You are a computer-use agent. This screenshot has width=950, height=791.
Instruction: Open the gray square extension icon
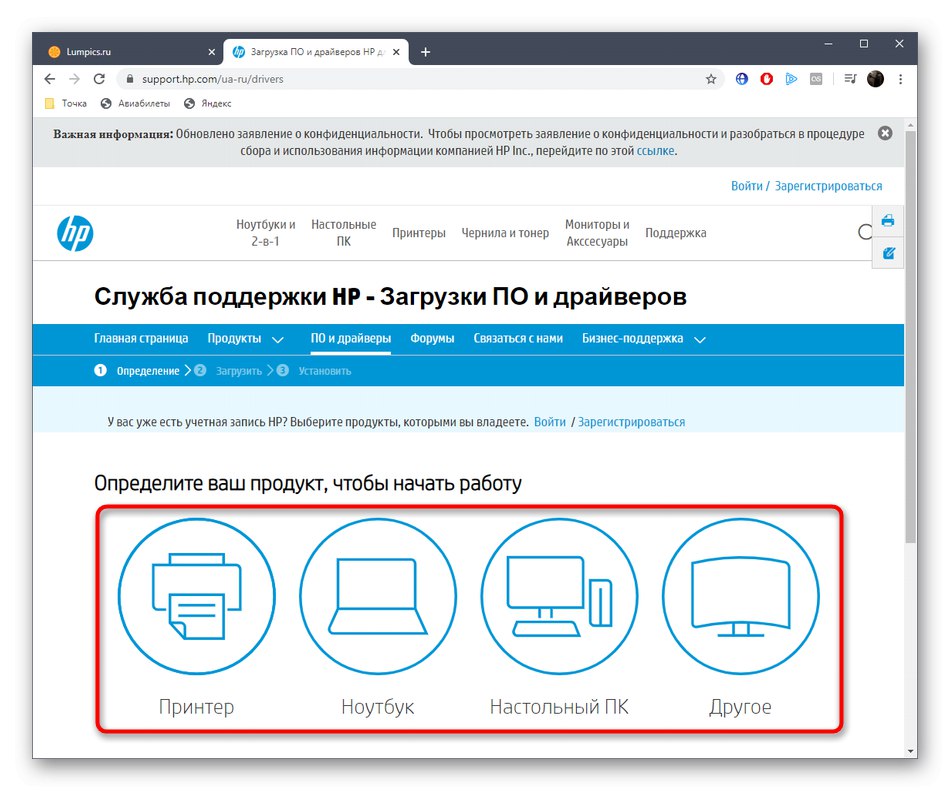tap(816, 79)
